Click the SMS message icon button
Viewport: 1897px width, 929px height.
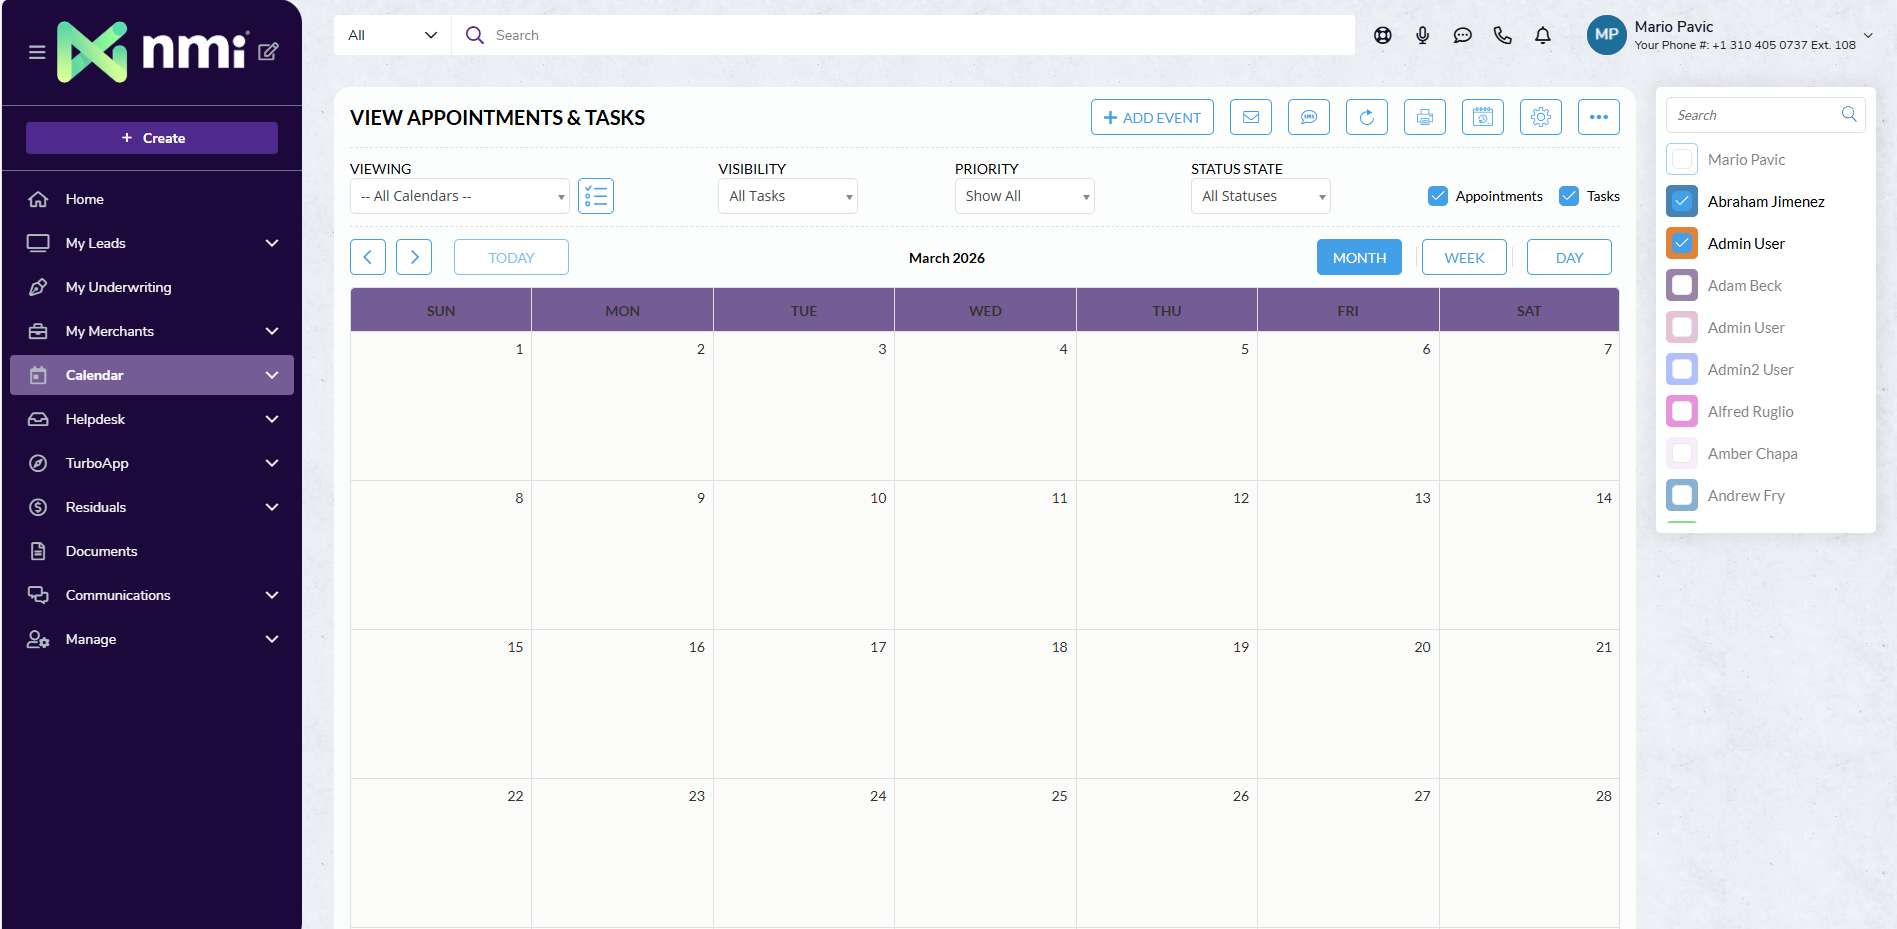[1308, 117]
